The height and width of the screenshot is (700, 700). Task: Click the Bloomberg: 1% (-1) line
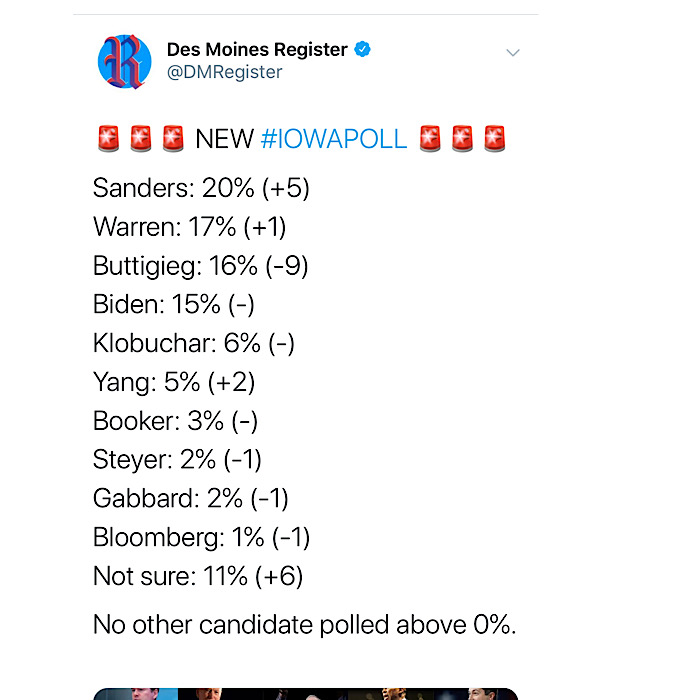tap(201, 537)
